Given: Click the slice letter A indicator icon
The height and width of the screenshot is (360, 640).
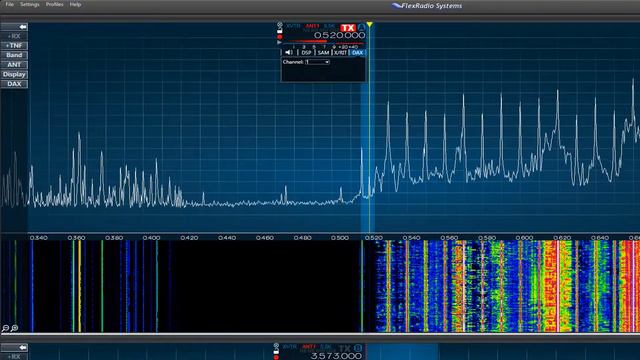Looking at the screenshot, I should 362,27.
